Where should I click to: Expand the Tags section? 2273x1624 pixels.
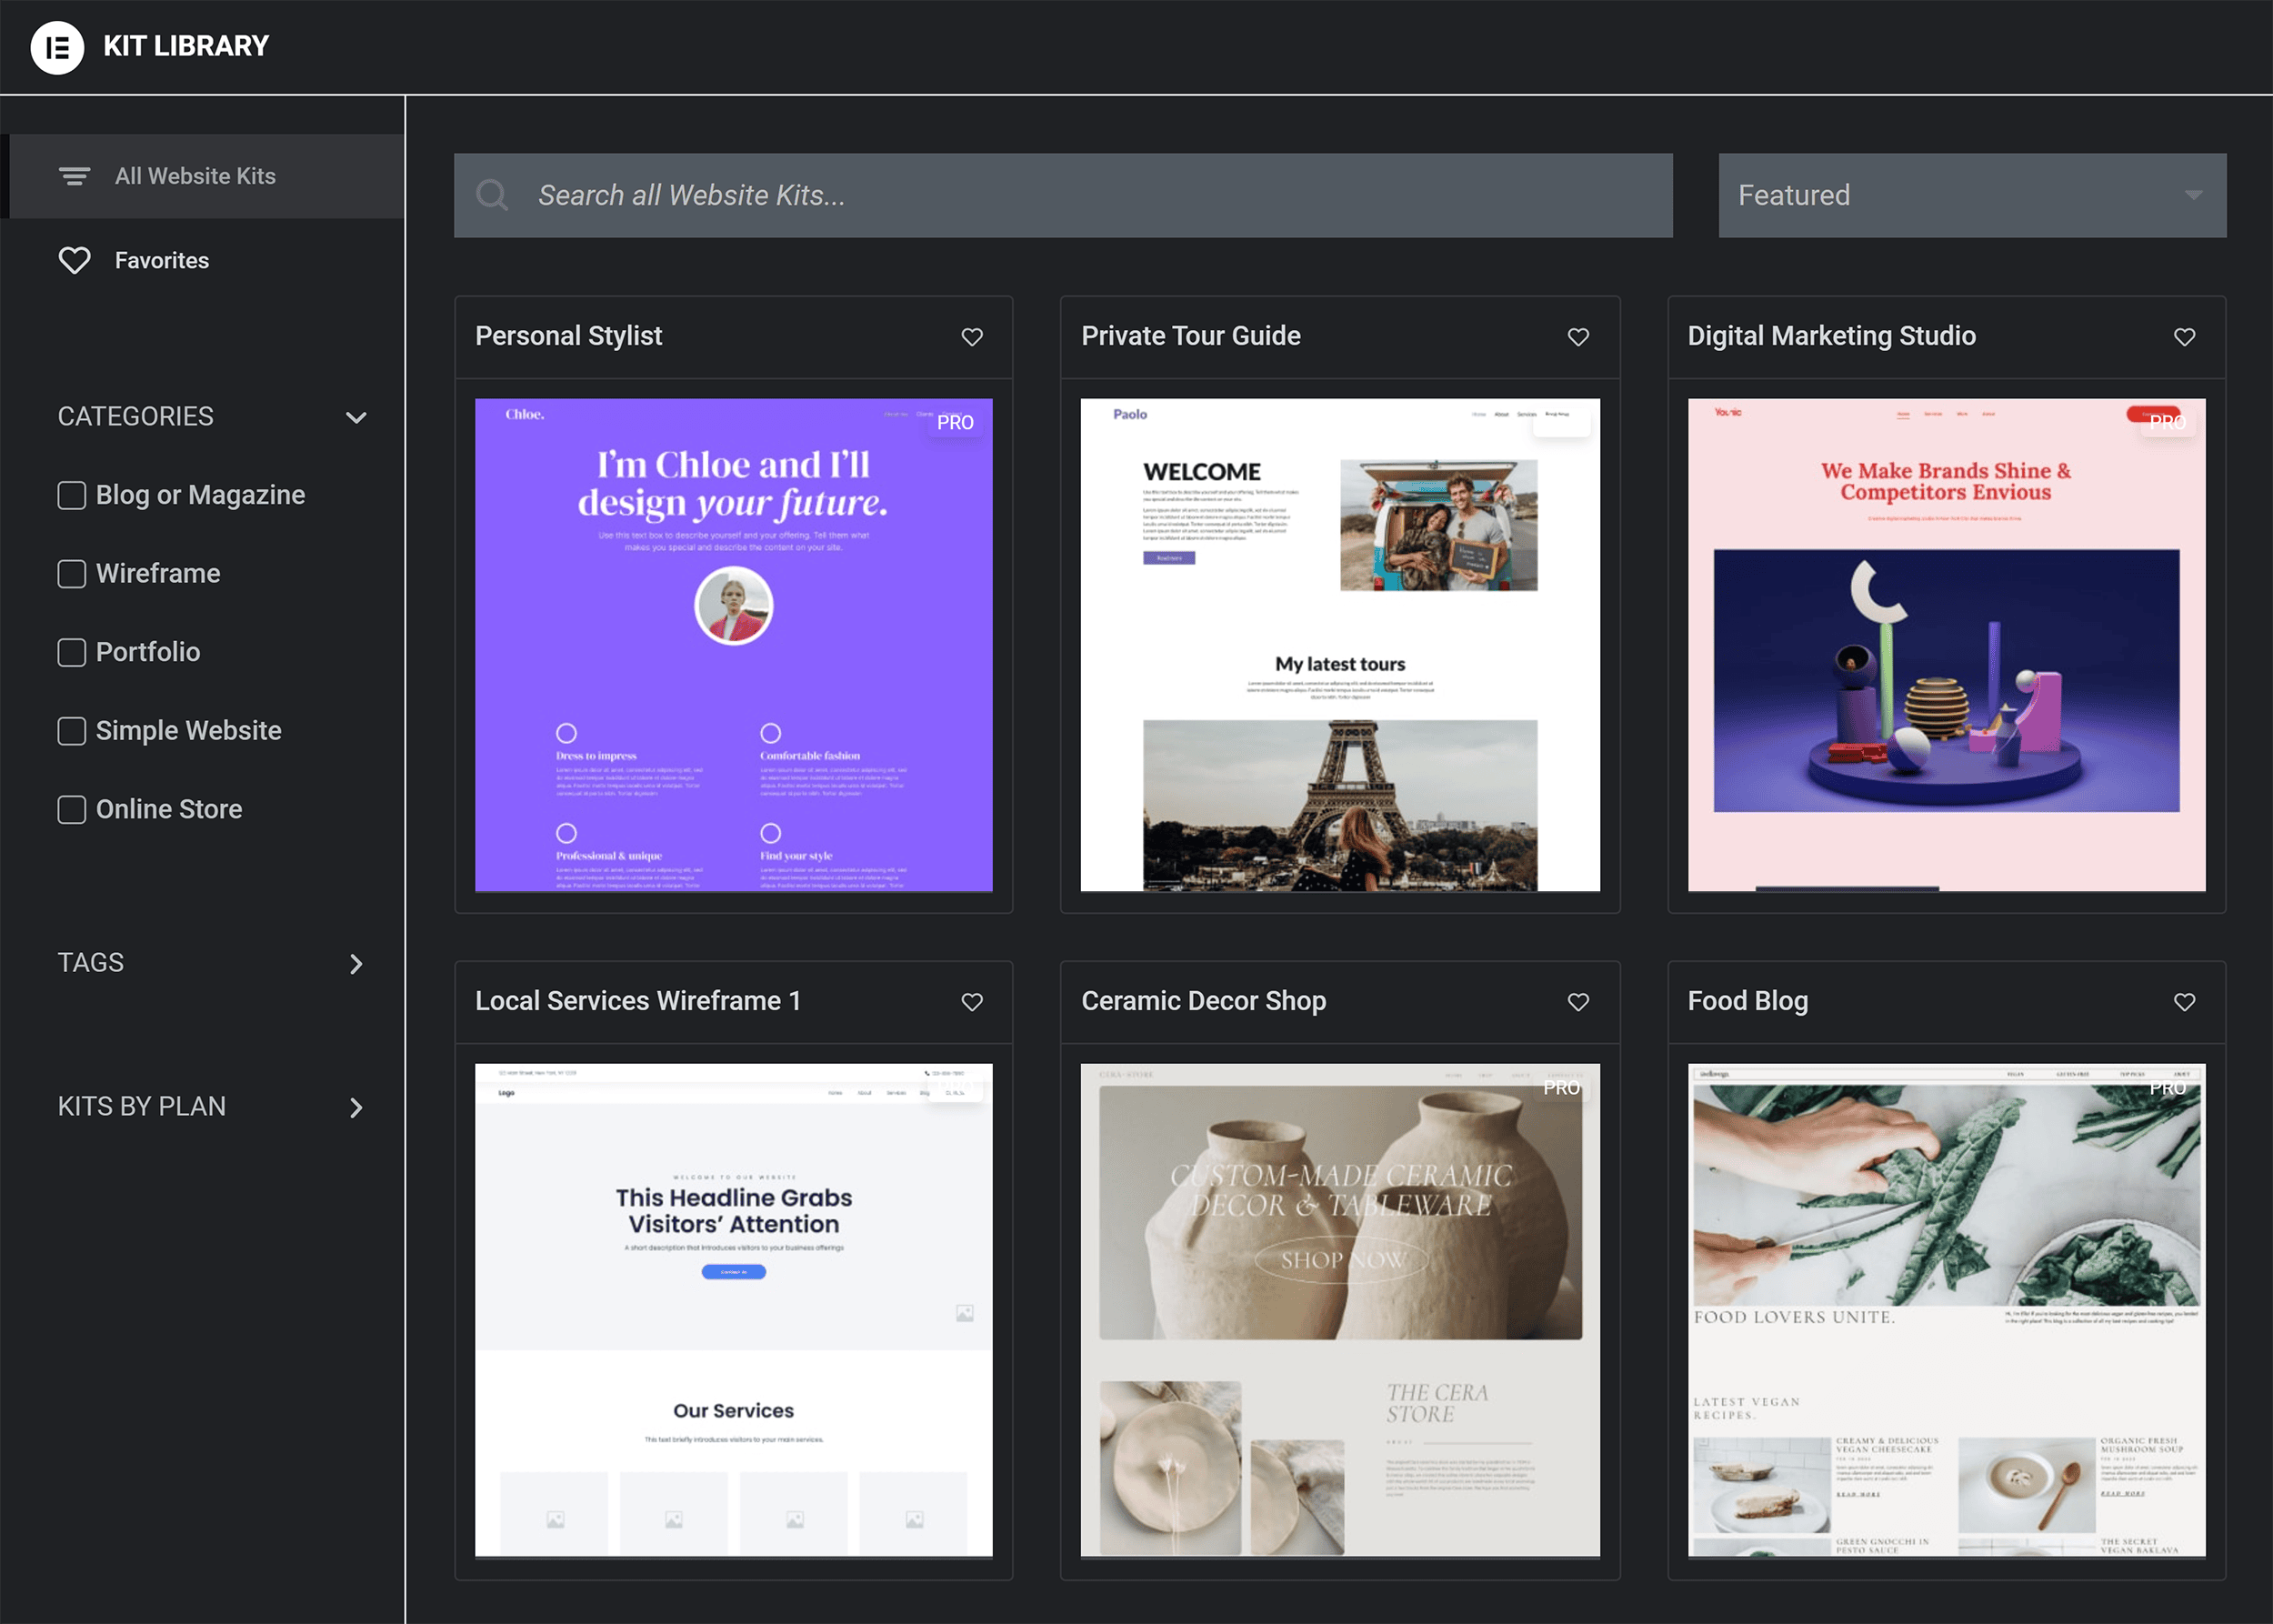(356, 964)
